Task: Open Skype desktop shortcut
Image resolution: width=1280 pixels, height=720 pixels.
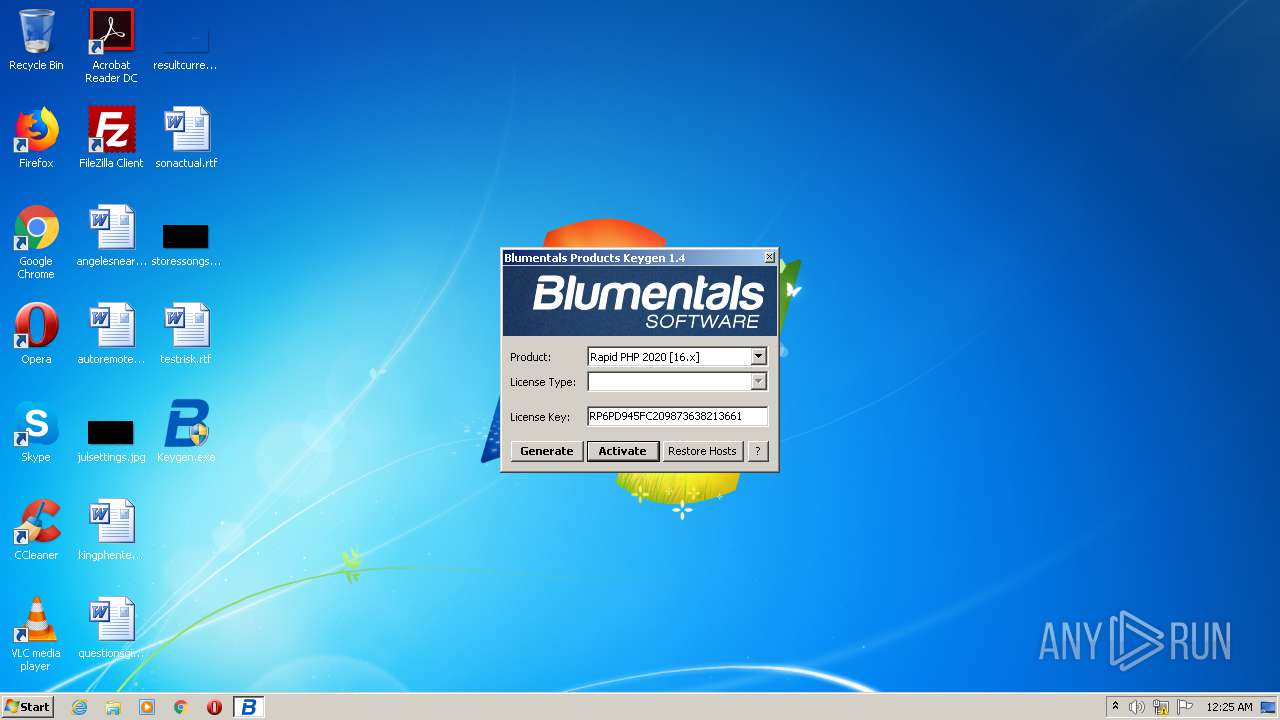Action: (x=36, y=432)
